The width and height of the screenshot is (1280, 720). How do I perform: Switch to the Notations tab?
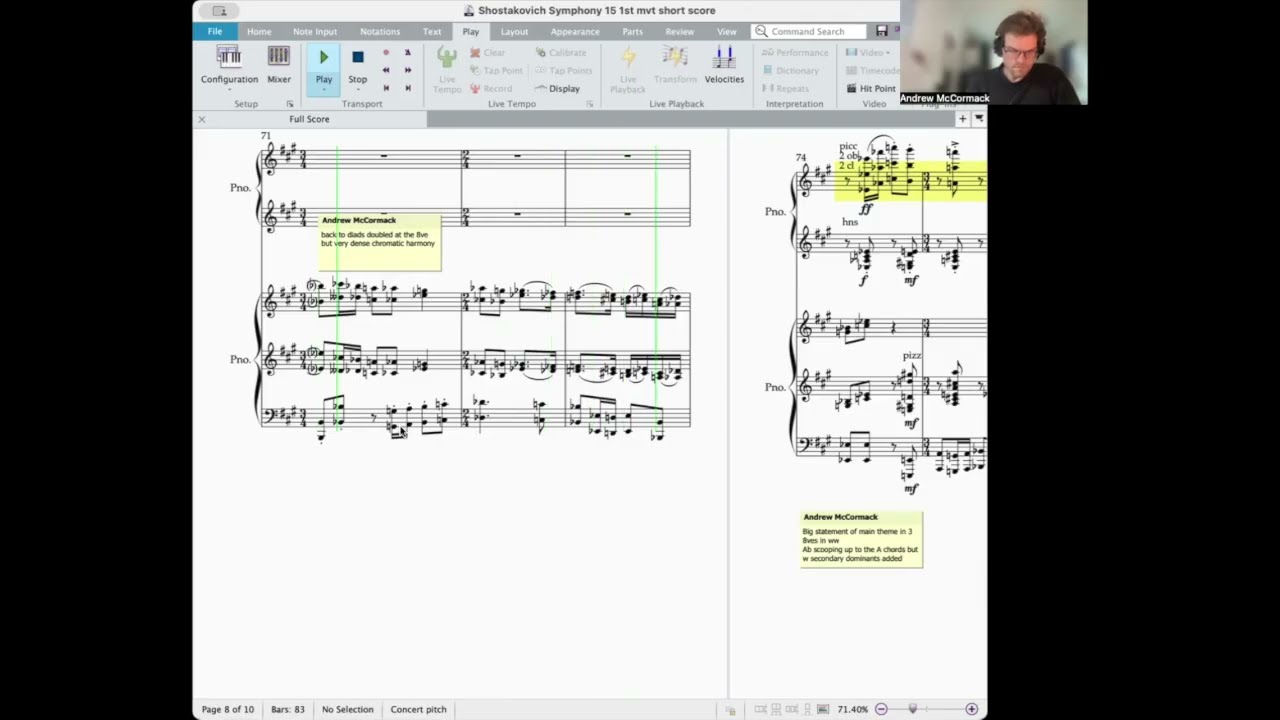click(x=380, y=31)
